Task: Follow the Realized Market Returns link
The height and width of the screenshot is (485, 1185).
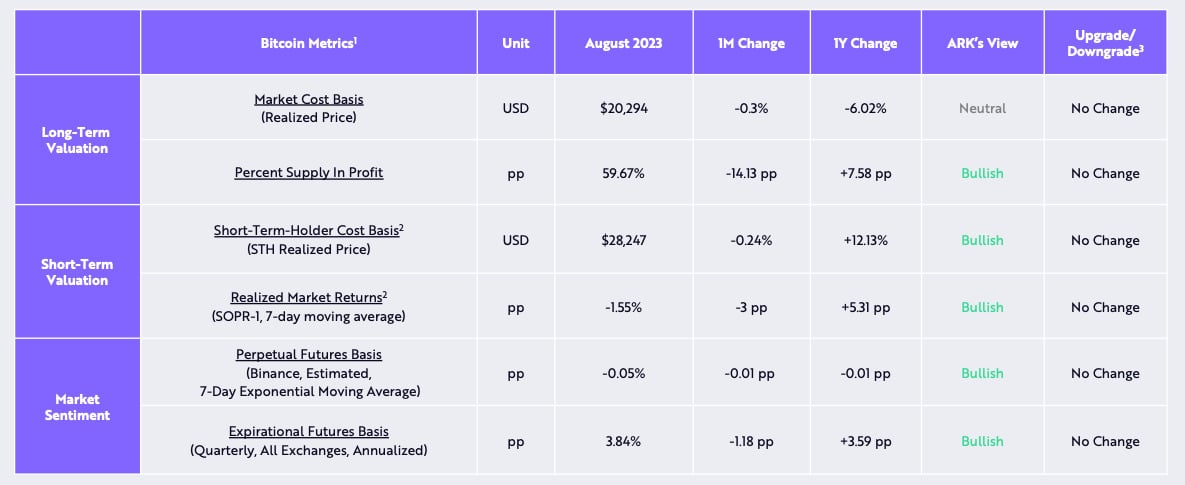Action: (x=308, y=298)
